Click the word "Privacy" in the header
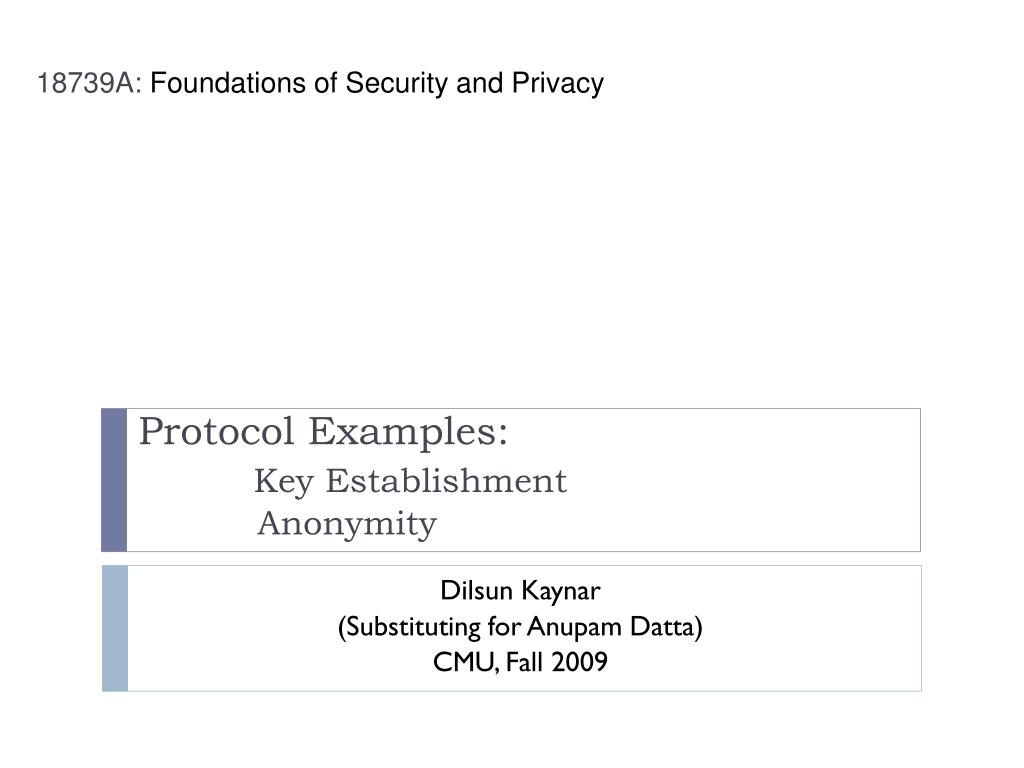The height and width of the screenshot is (768, 1024). [558, 85]
